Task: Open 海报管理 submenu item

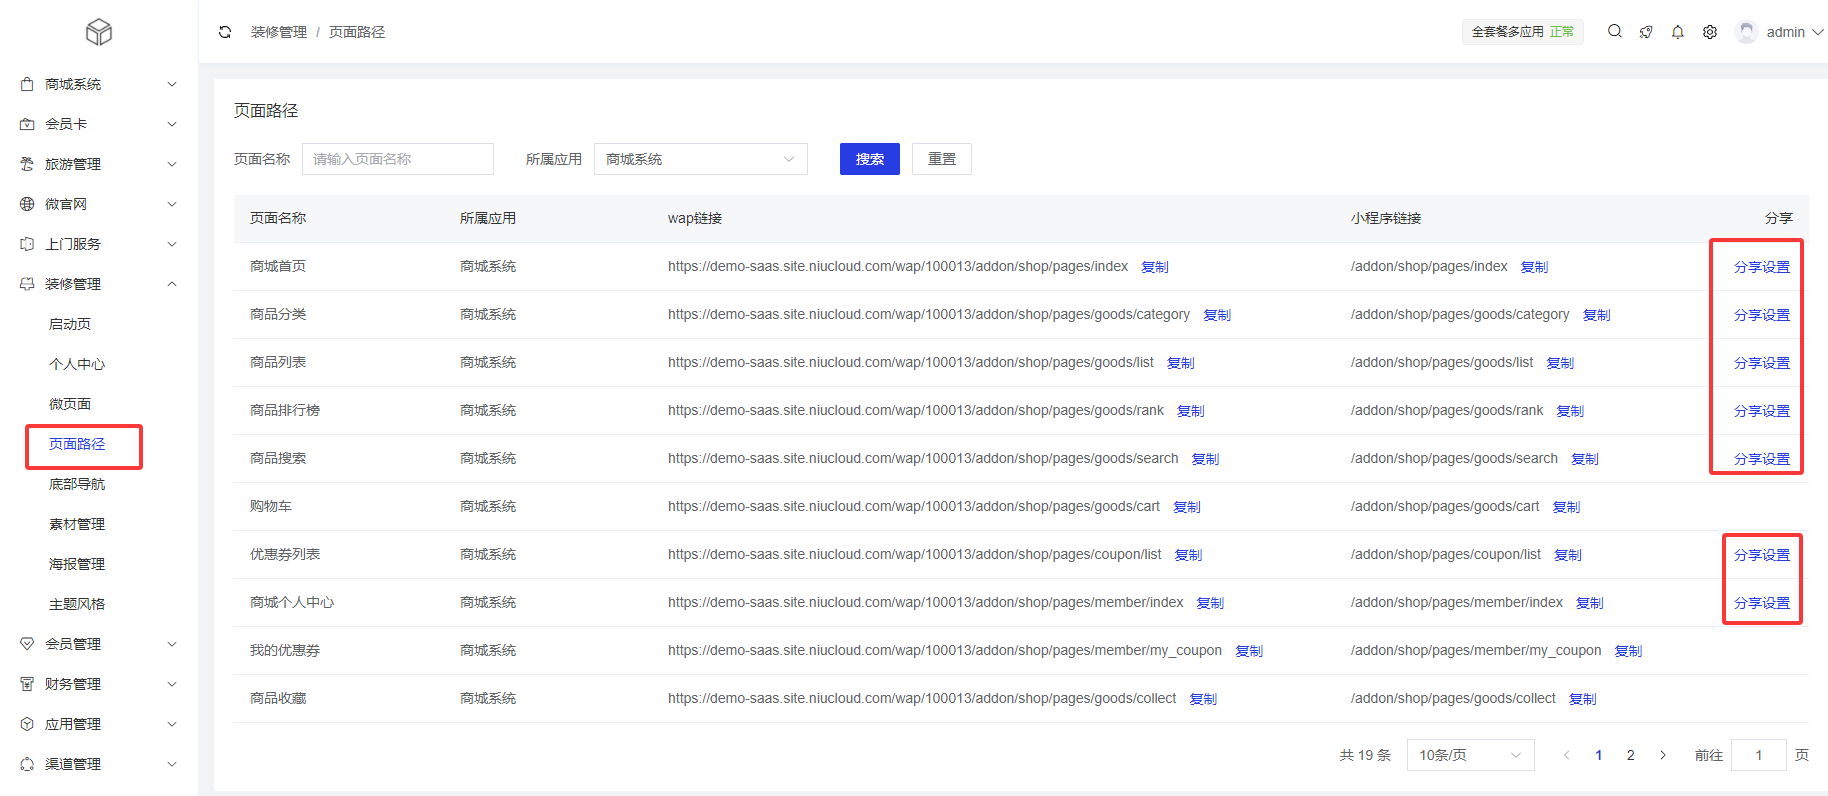Action: point(77,564)
